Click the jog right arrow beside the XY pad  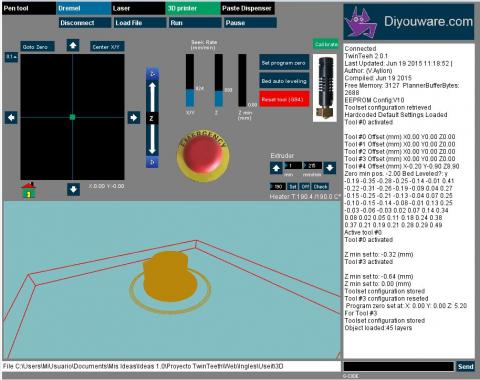point(134,118)
